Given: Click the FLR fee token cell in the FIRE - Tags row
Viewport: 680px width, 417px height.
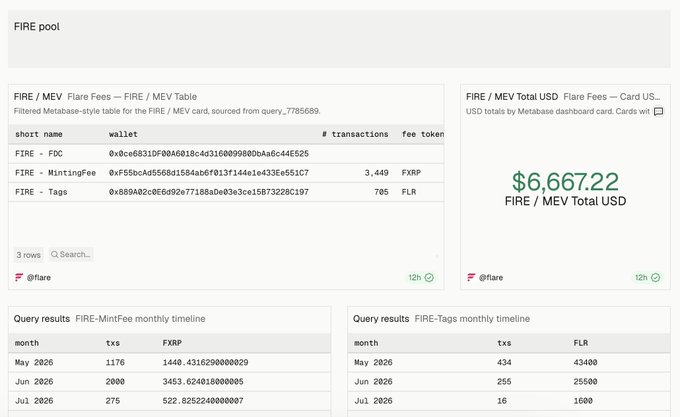Looking at the screenshot, I should [409, 192].
